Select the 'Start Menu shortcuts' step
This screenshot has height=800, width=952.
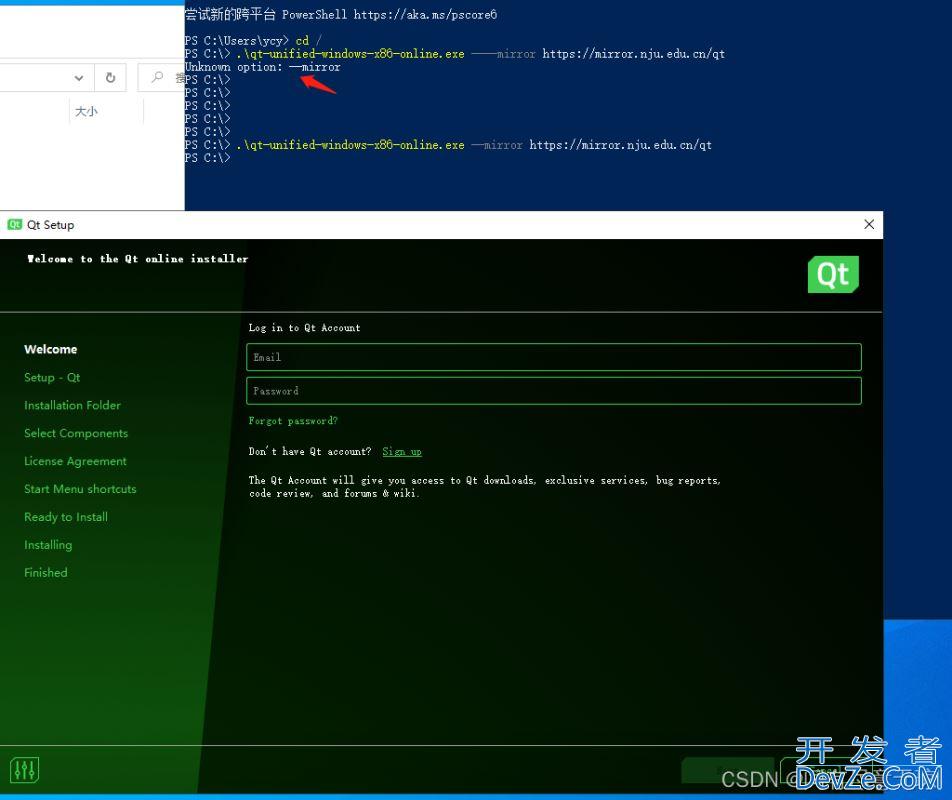coord(80,489)
